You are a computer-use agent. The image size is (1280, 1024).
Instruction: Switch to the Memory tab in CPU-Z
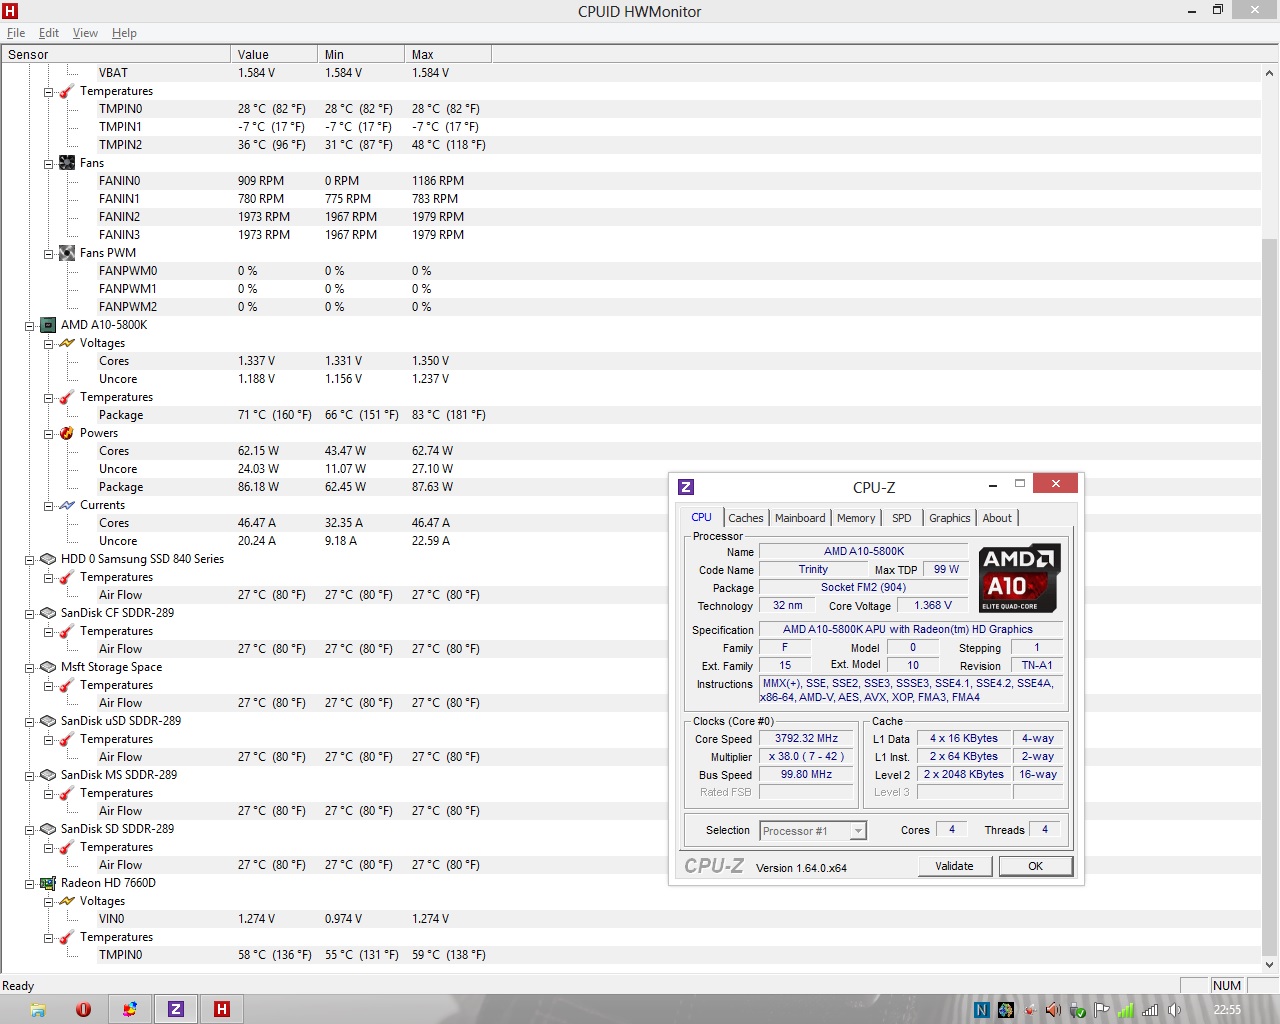(x=856, y=518)
